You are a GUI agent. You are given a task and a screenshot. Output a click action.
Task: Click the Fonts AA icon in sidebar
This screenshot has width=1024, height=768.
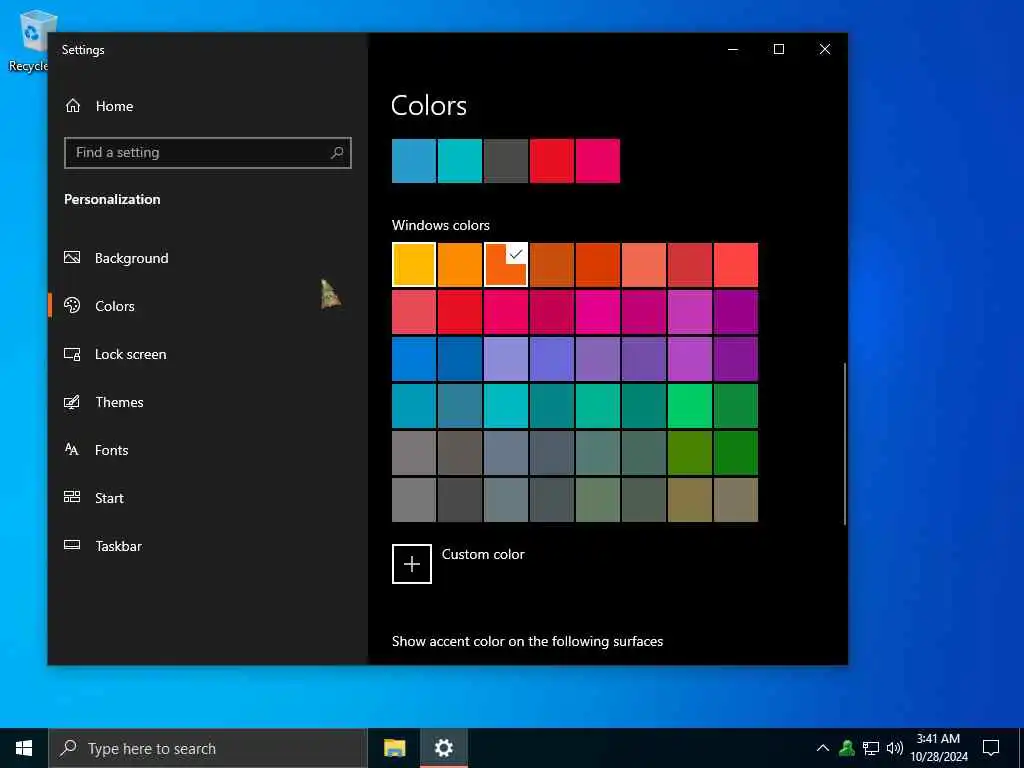pyautogui.click(x=72, y=449)
